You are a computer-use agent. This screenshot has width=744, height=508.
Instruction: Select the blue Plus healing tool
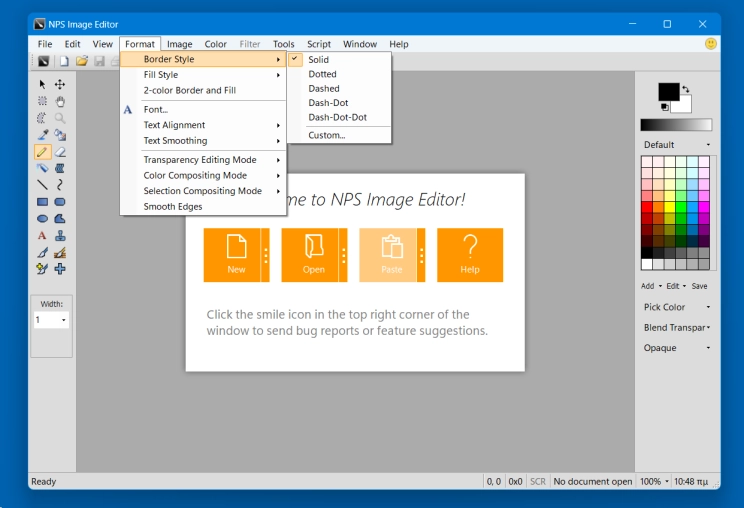(60, 269)
